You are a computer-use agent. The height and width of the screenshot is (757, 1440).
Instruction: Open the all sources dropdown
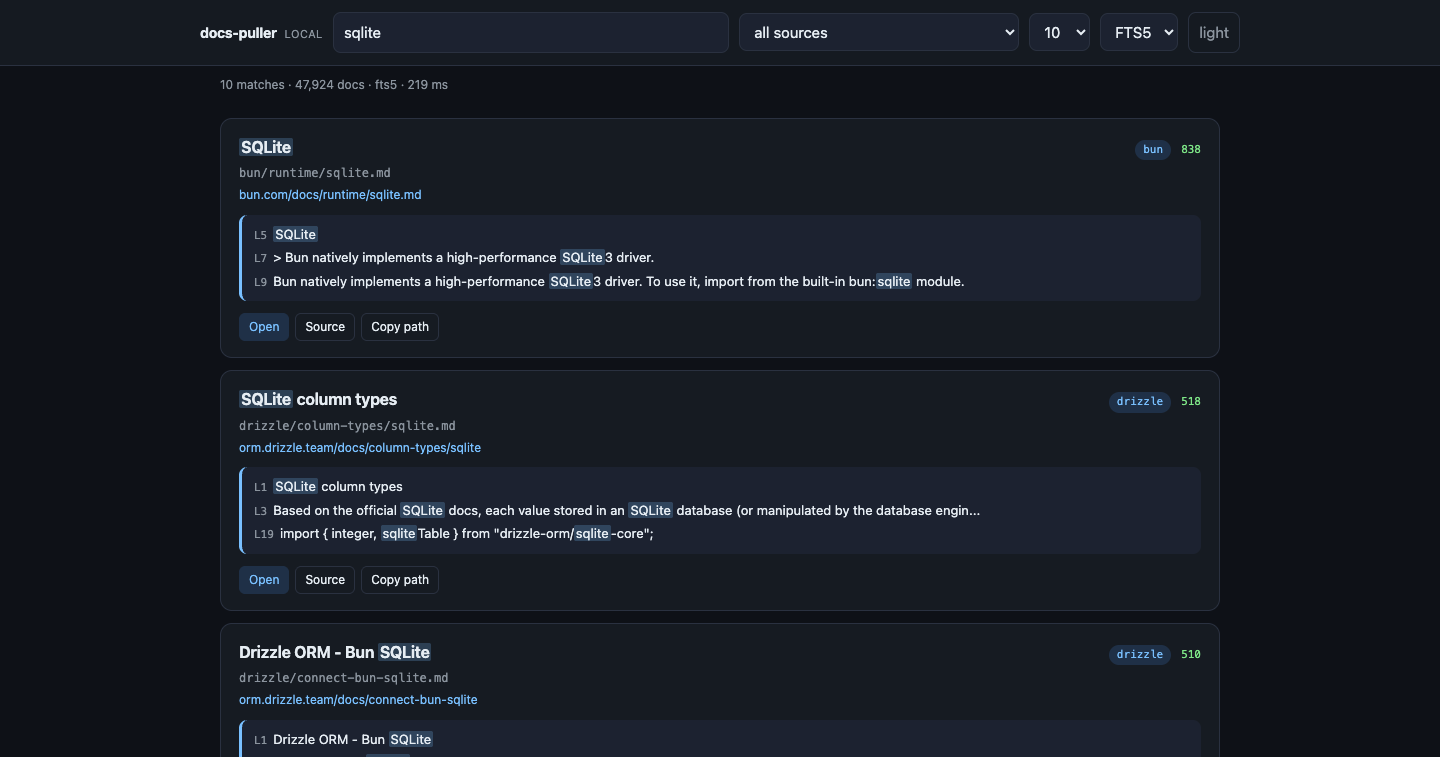(x=878, y=32)
